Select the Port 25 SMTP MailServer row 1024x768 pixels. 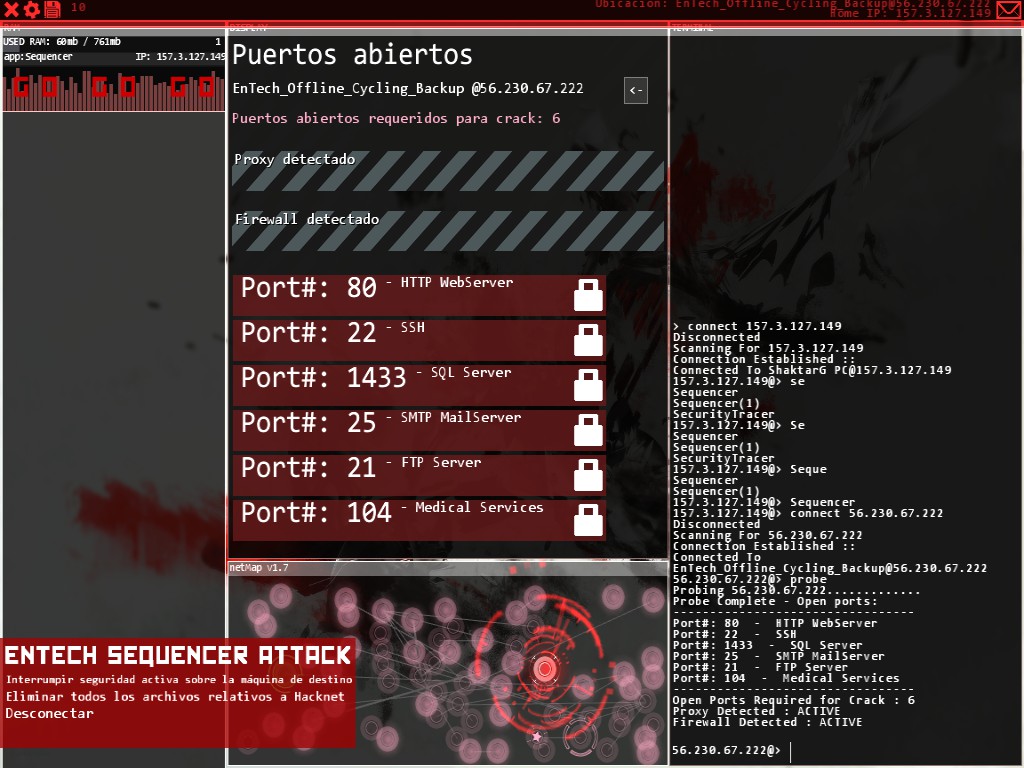[419, 430]
